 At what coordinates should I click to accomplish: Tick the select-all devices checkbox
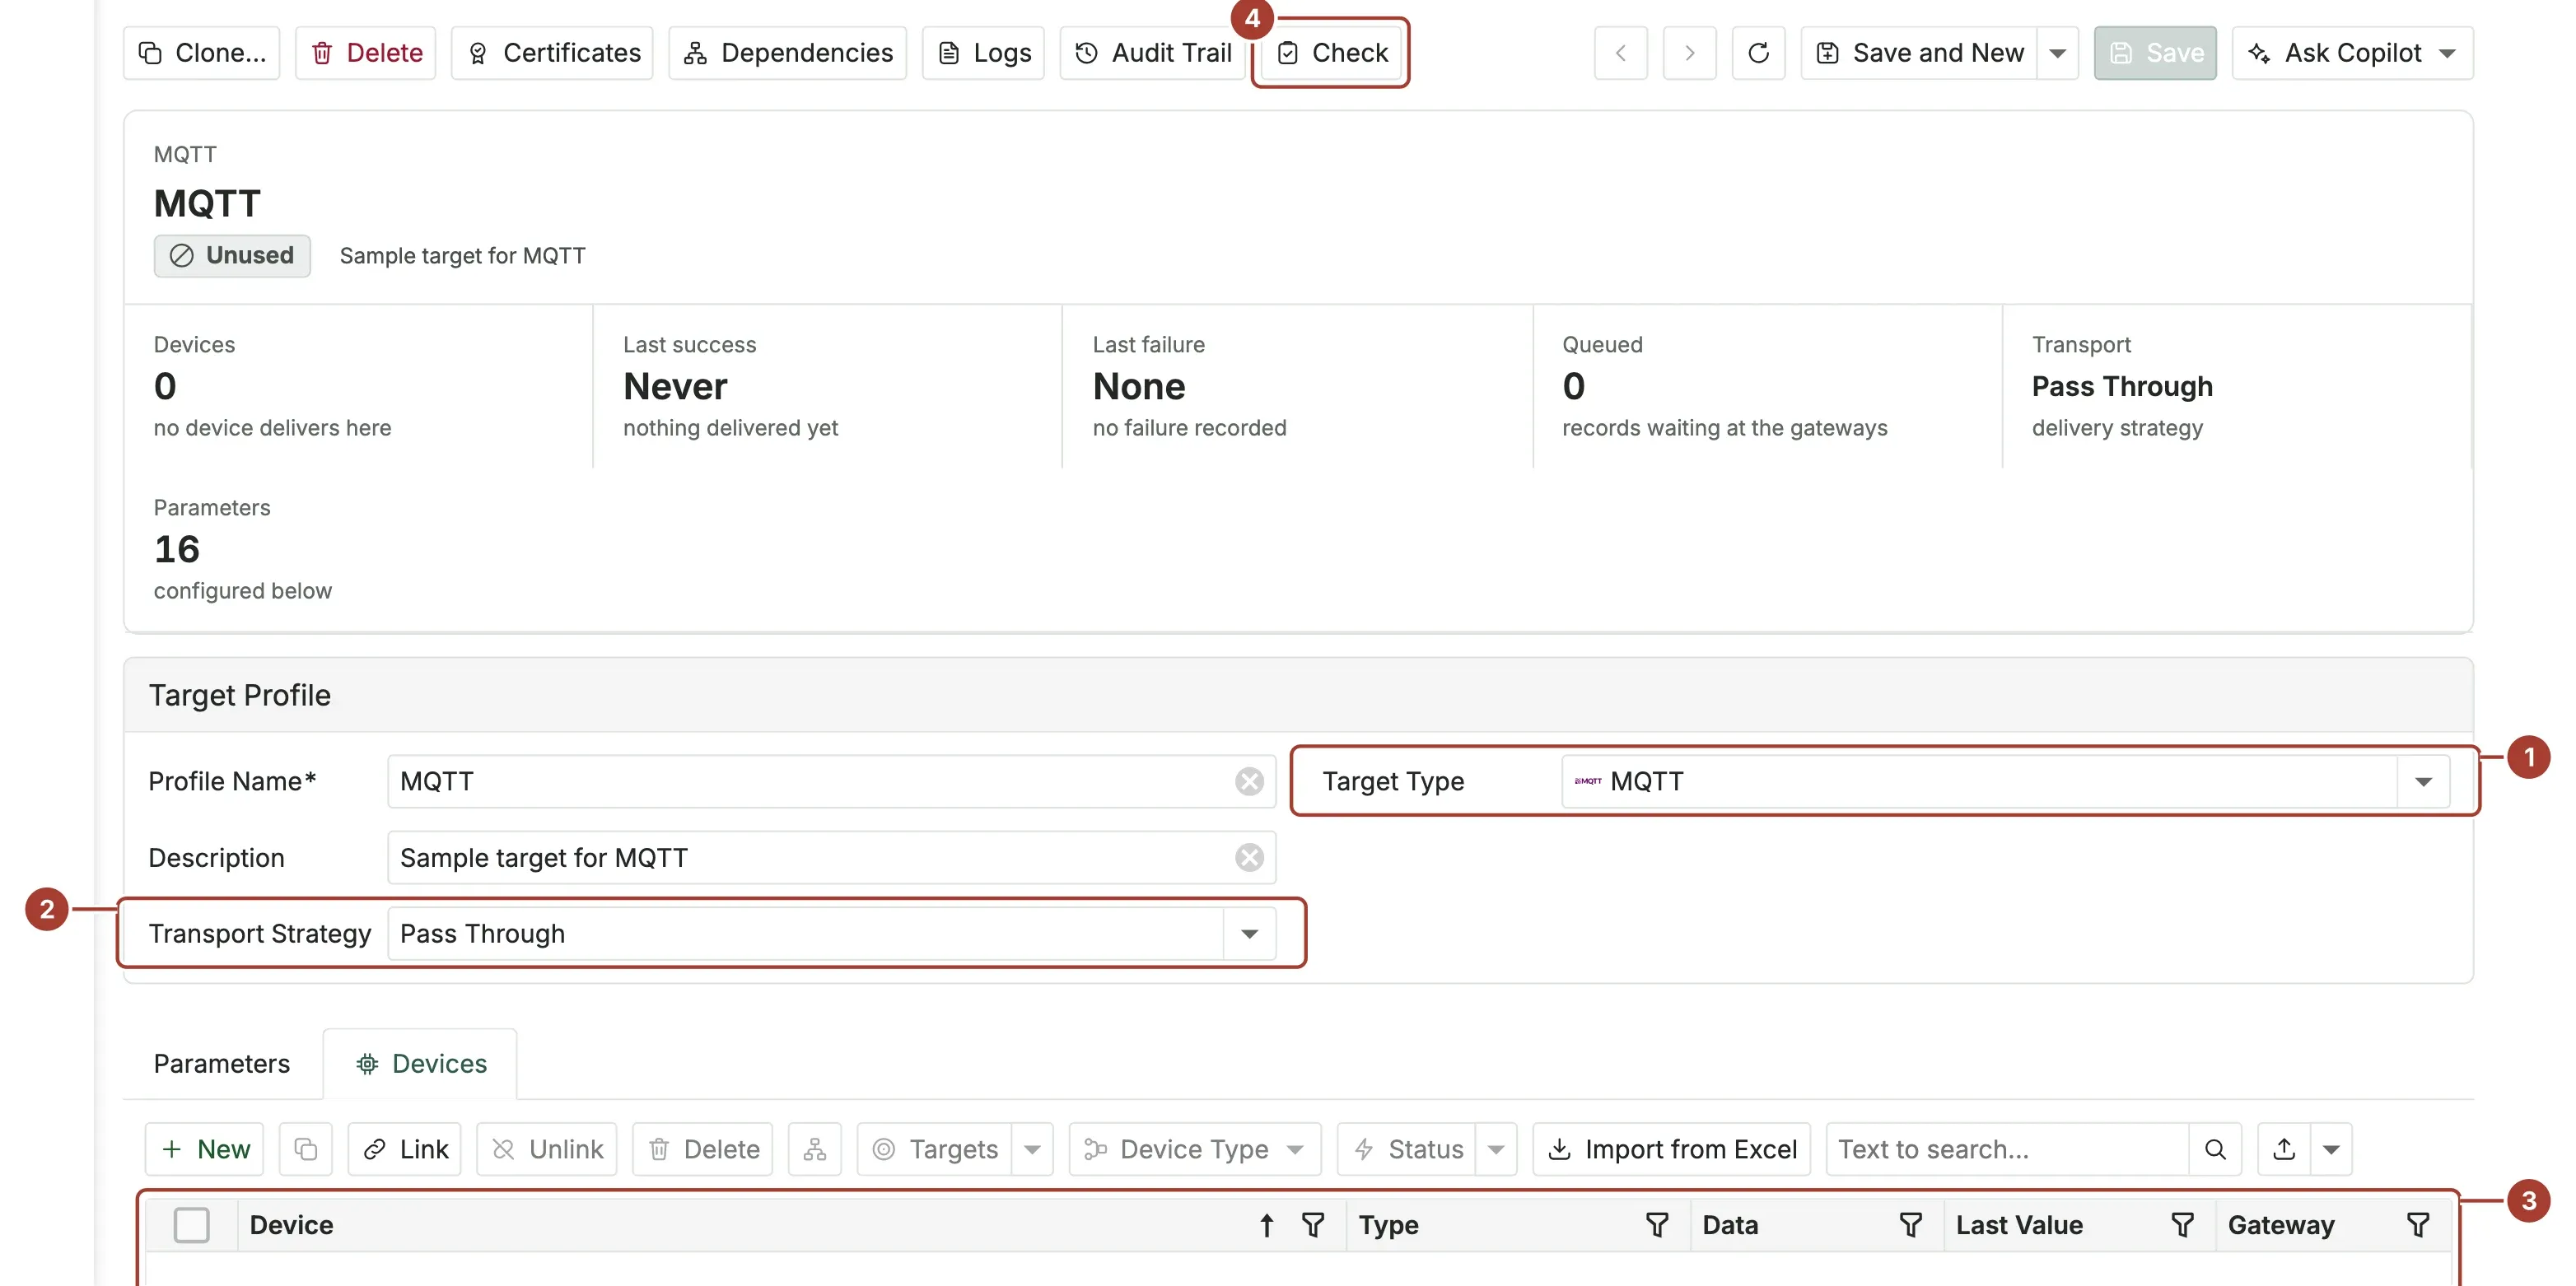point(191,1225)
